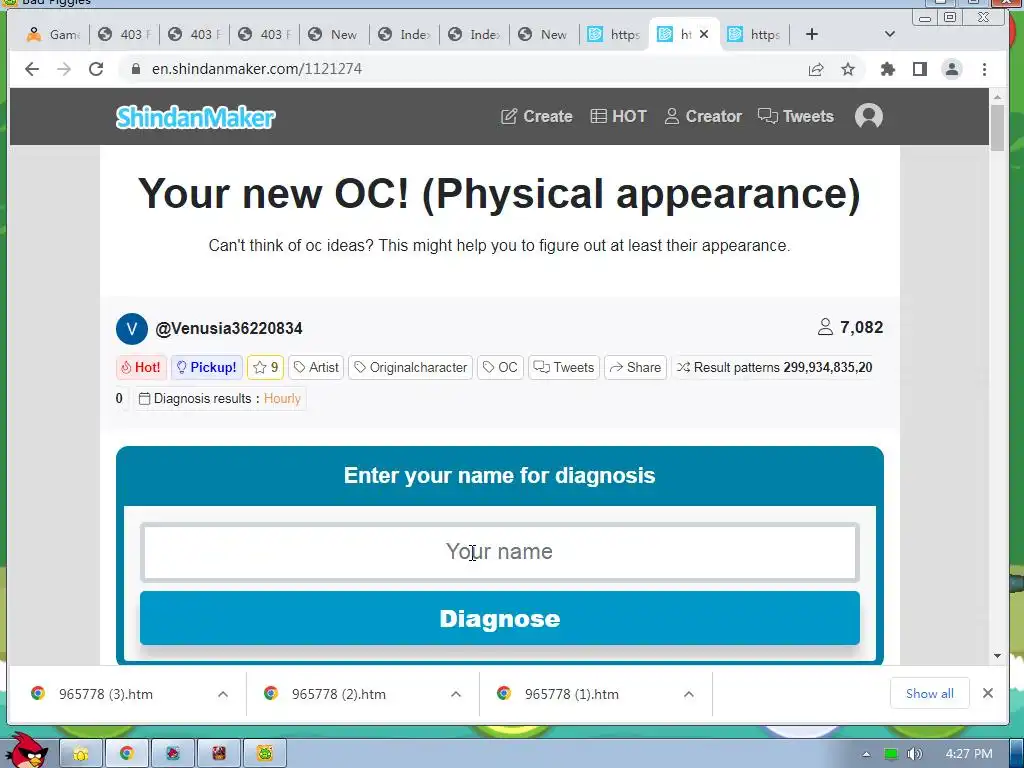Screen dimensions: 1024x768
Task: Click the Diagnose button
Action: tap(500, 618)
